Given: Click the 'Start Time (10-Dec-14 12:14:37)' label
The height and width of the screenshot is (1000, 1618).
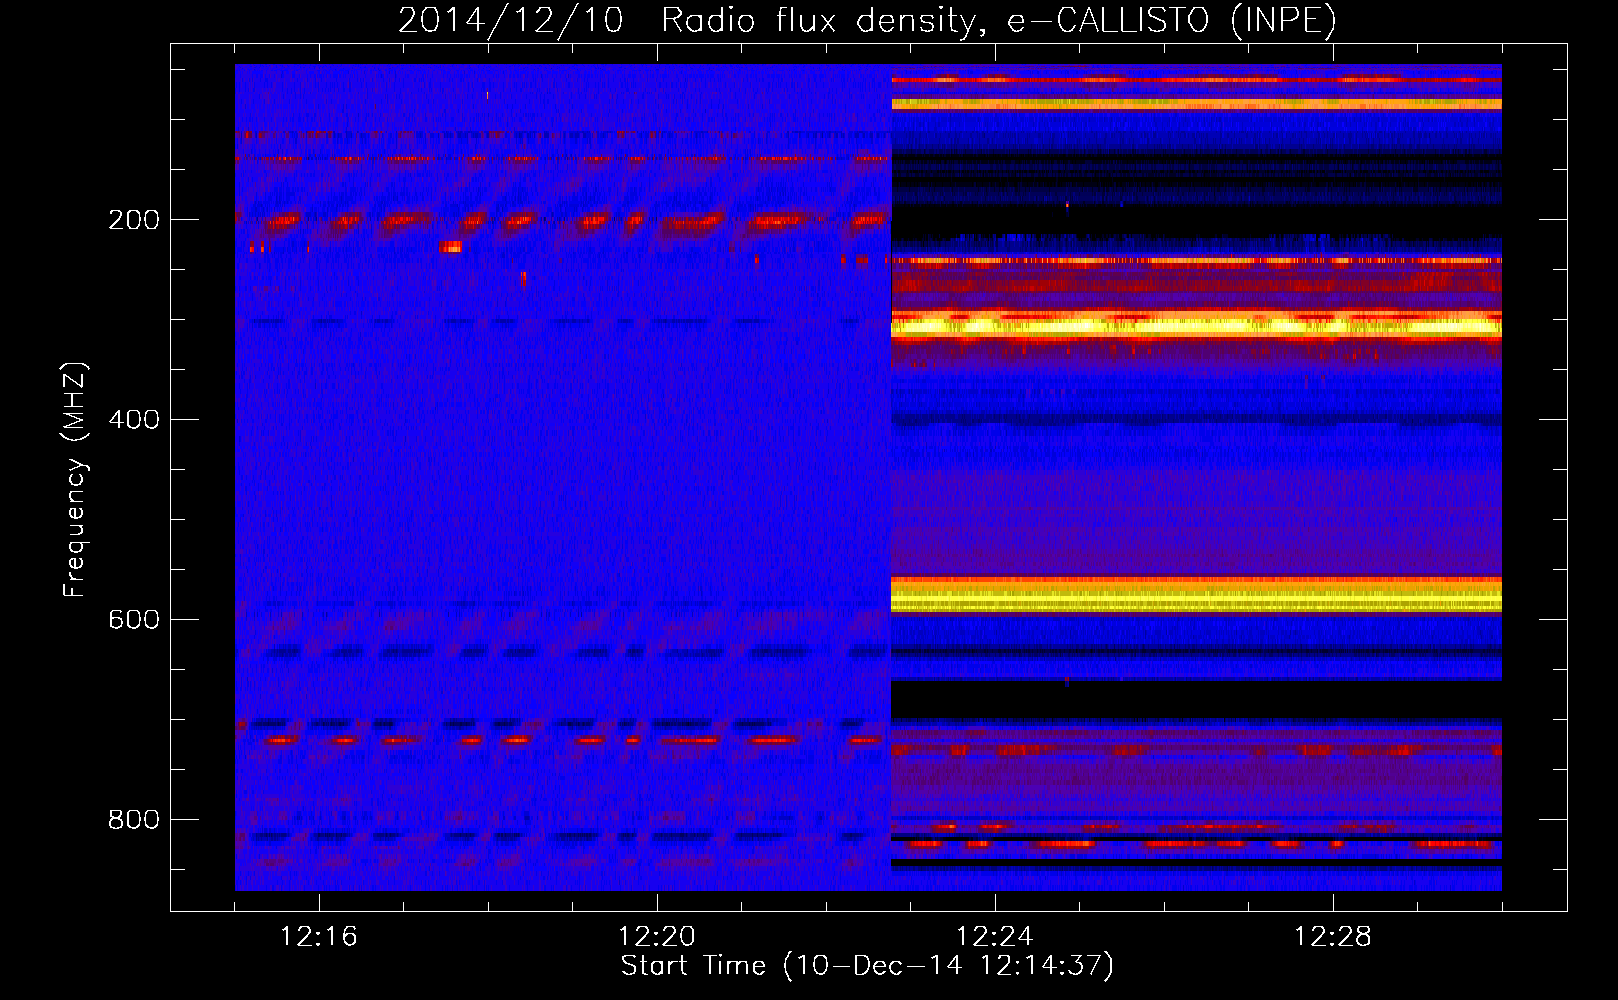Looking at the screenshot, I should (867, 966).
